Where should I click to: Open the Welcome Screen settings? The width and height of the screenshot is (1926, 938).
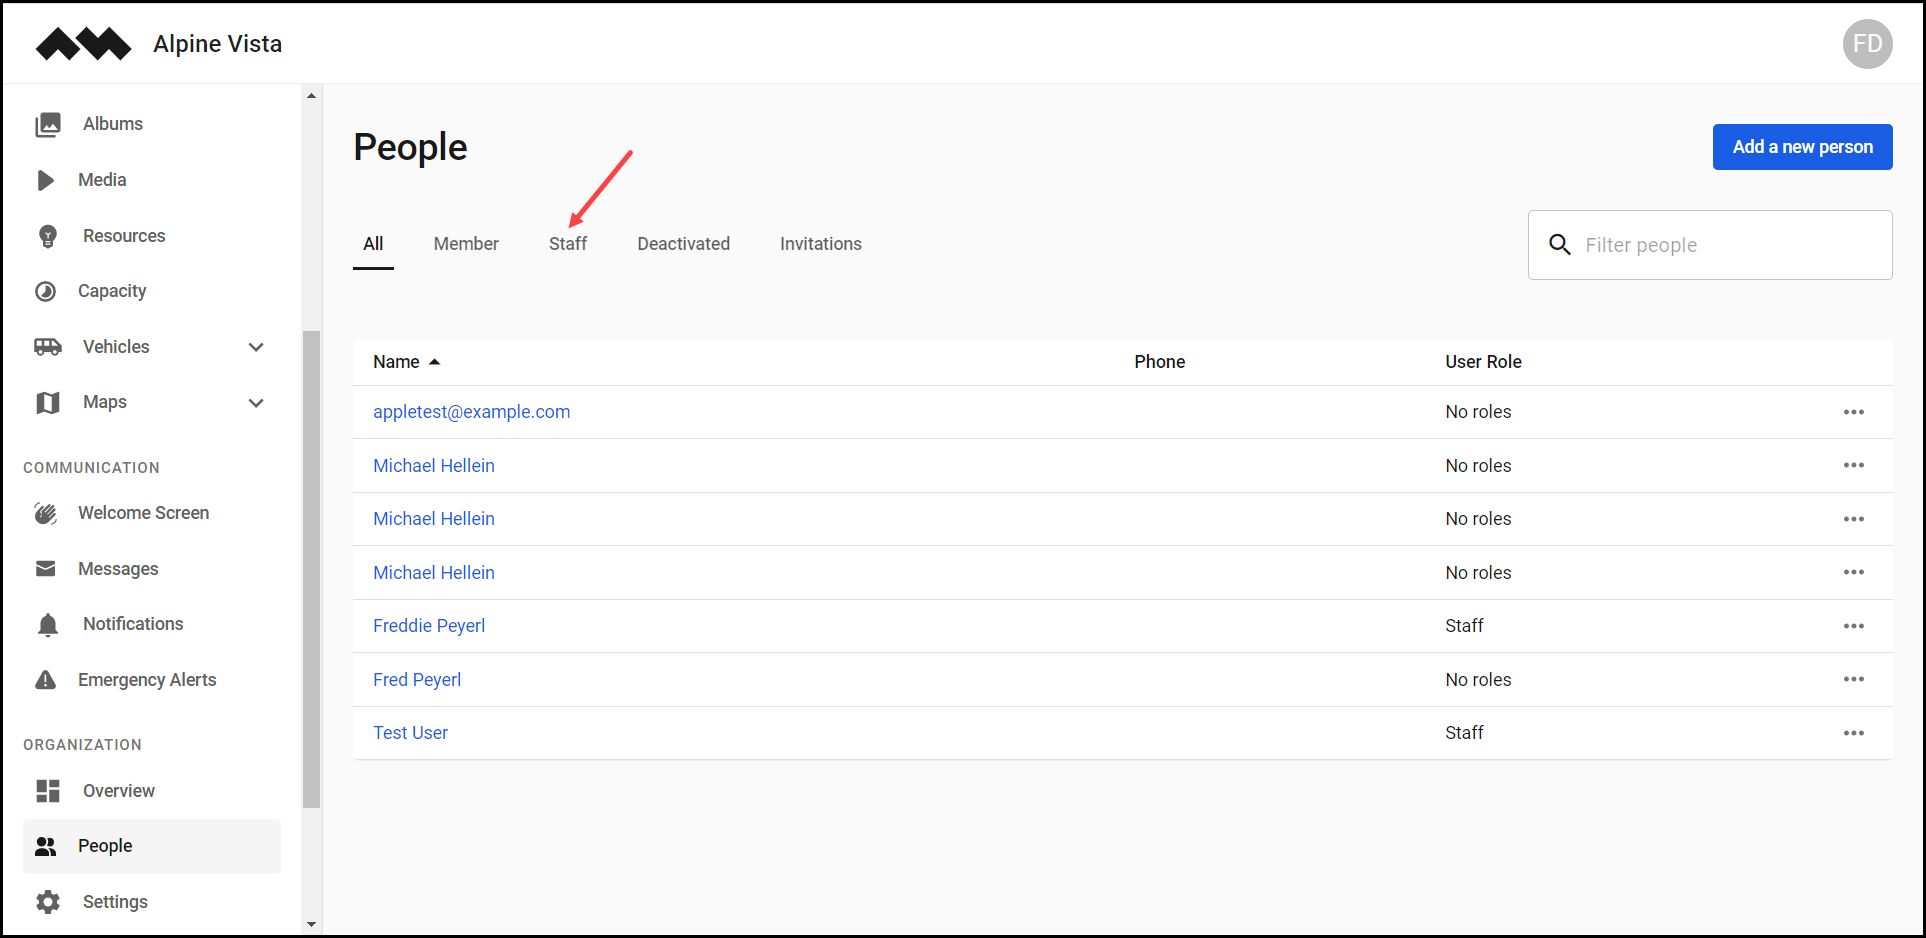pyautogui.click(x=143, y=512)
